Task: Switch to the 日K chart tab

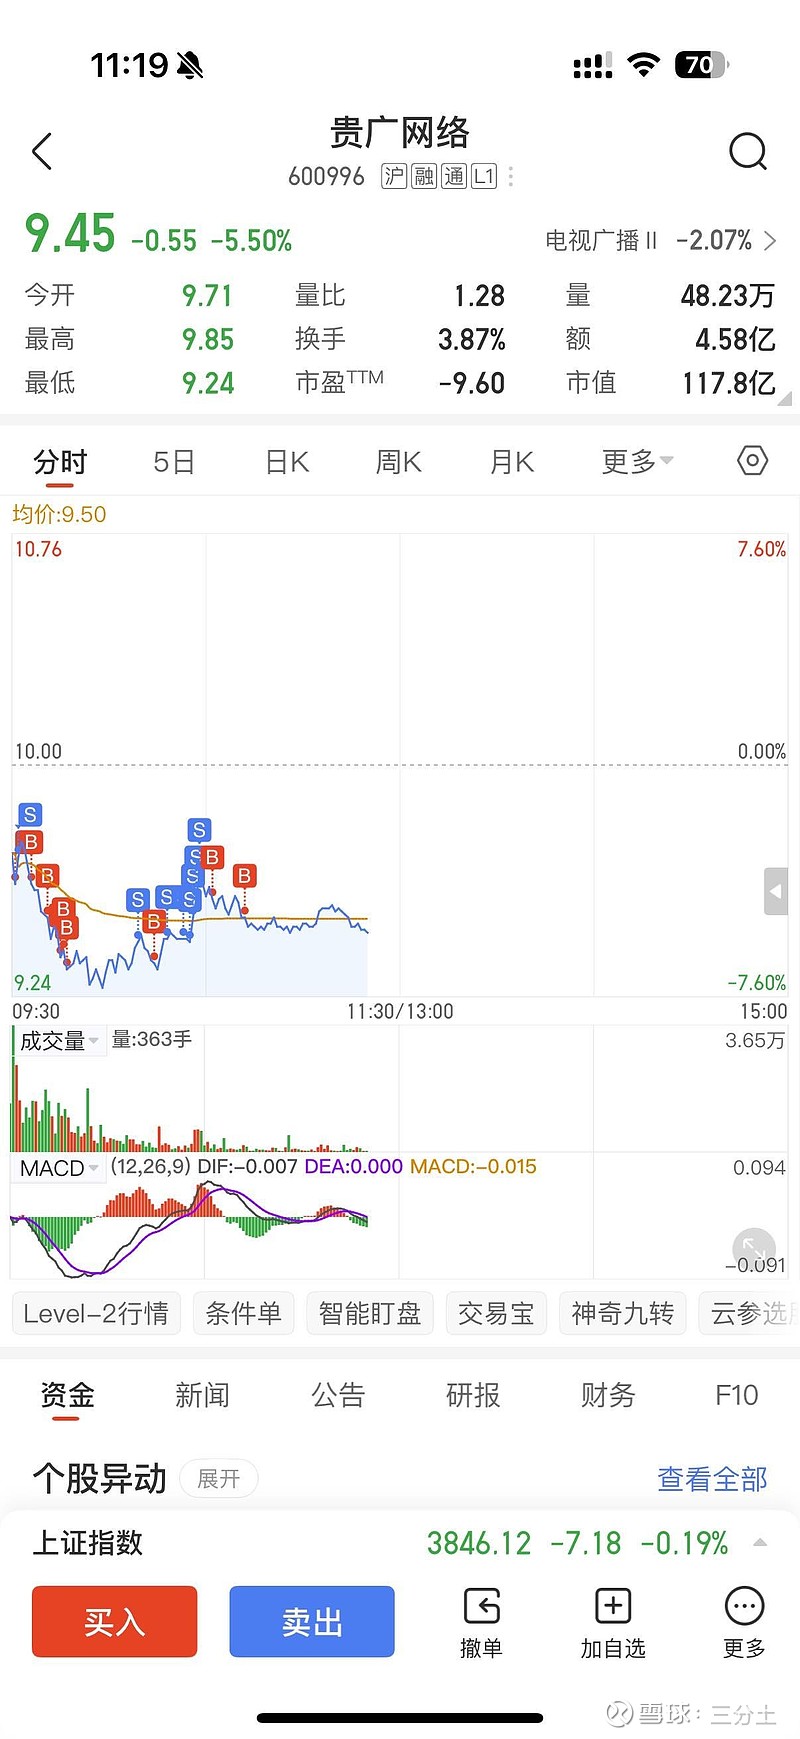Action: click(x=287, y=462)
